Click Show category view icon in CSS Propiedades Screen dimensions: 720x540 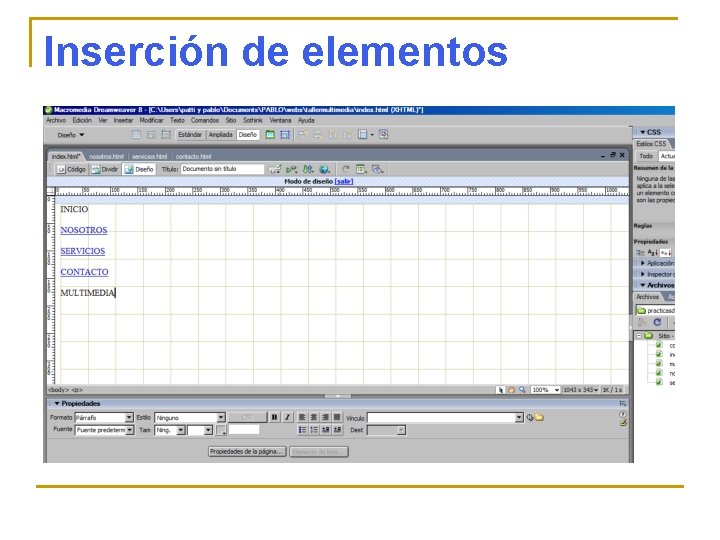(640, 253)
